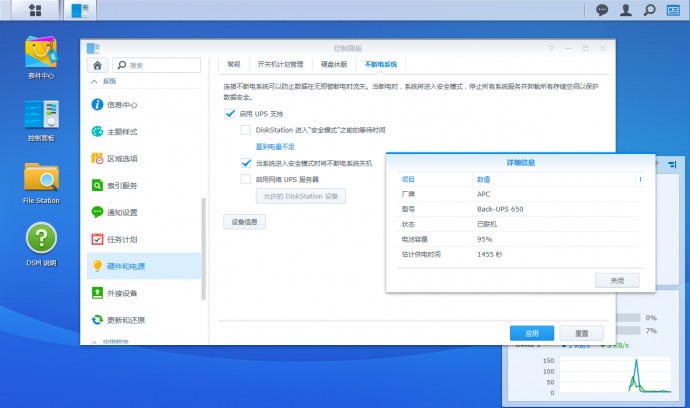Screen dimensions: 690x408
Task: Click Apply (应用) button
Action: coord(532,333)
